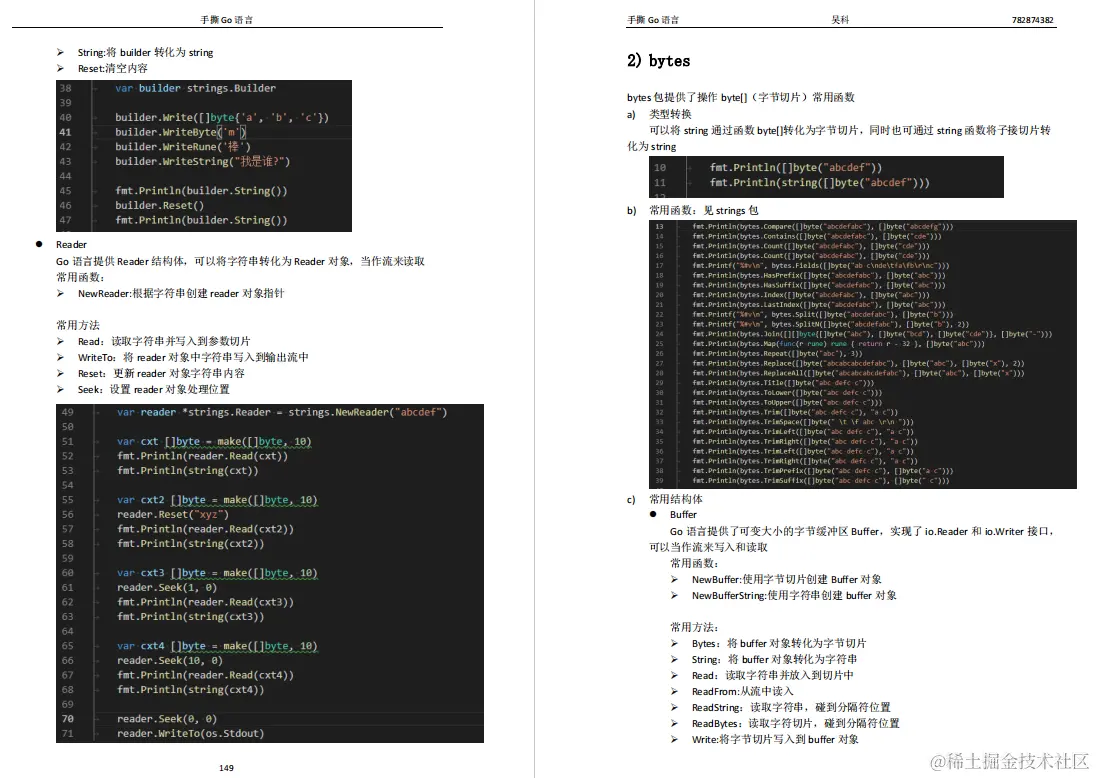1096x778 pixels.
Task: Click the 'Reset:清空内容' bullet
Action: (113, 69)
